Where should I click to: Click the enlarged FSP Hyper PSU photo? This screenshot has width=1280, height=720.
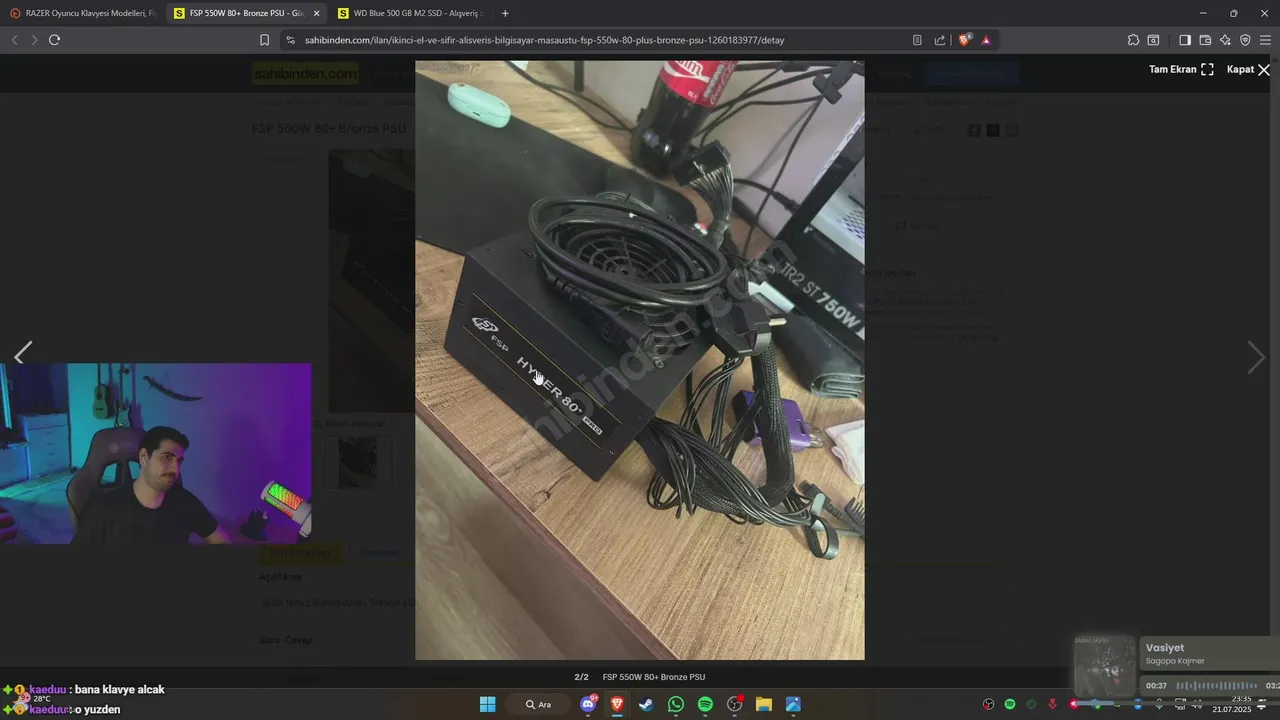(x=640, y=360)
